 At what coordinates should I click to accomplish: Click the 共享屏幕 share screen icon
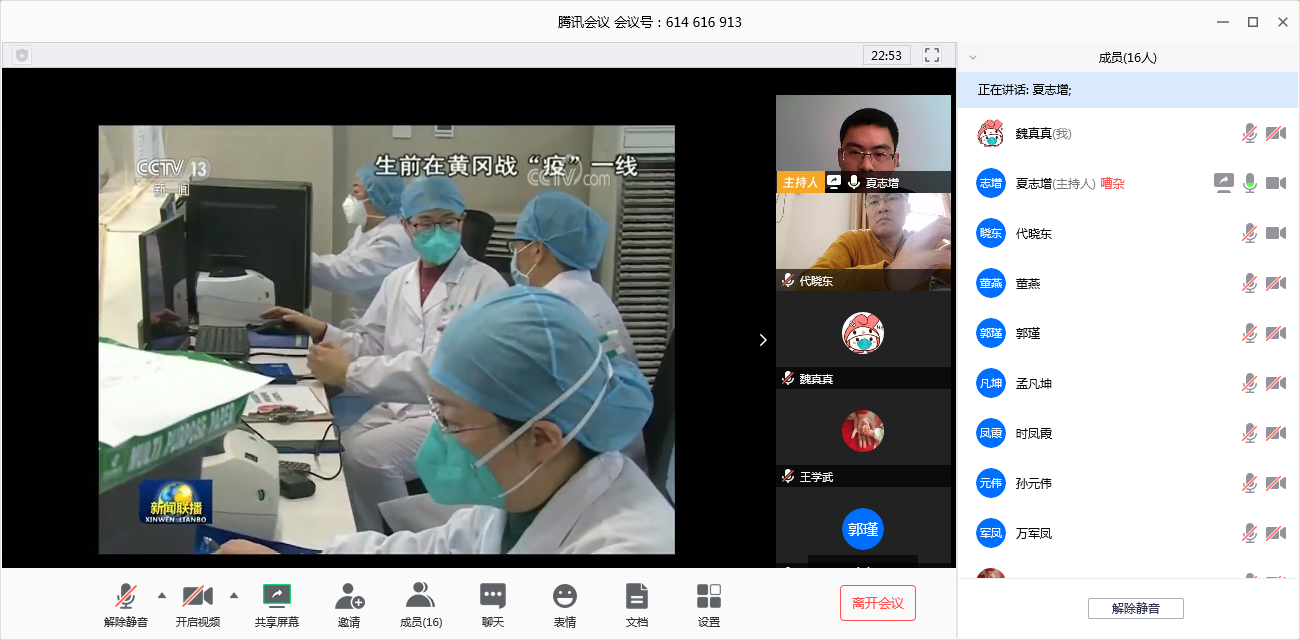point(276,597)
